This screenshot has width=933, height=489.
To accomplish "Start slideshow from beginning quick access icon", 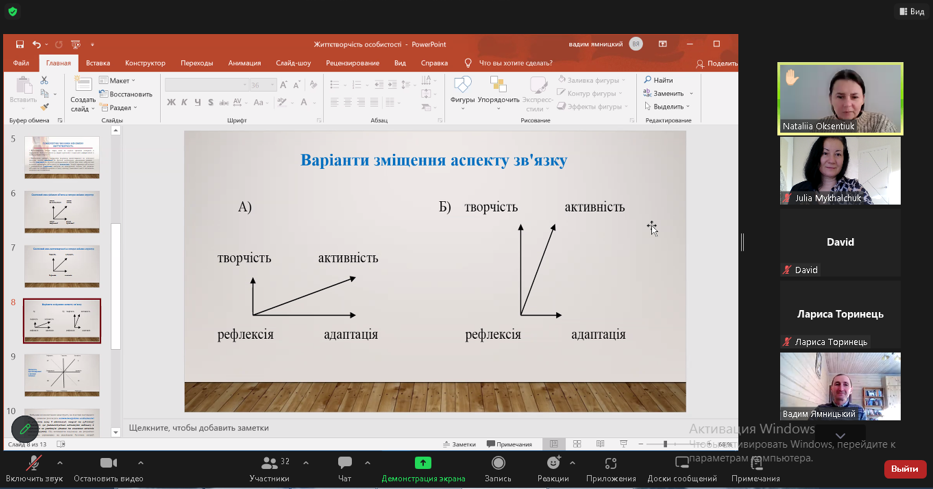I will pos(76,45).
